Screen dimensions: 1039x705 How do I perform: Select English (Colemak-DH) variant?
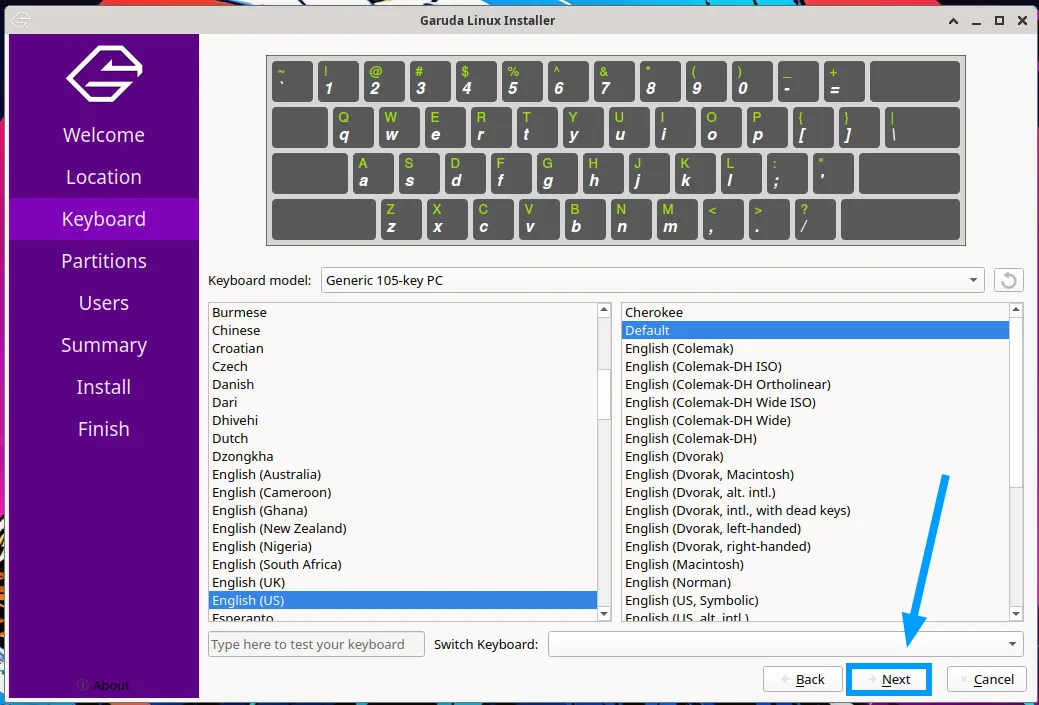pos(815,438)
